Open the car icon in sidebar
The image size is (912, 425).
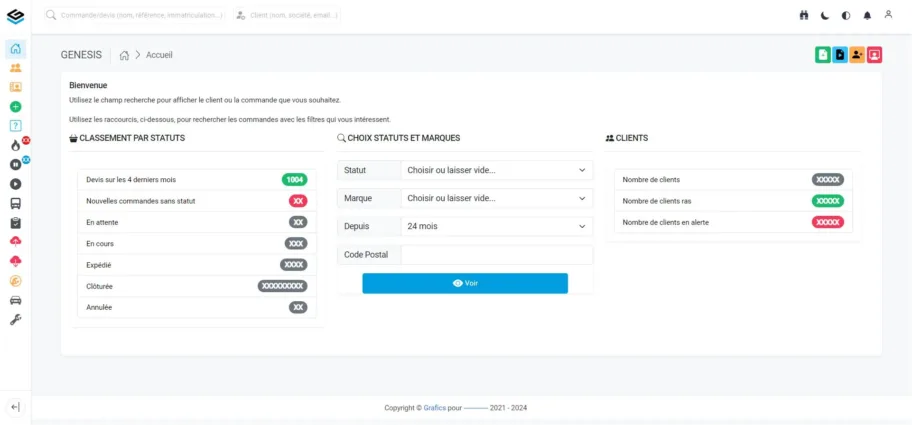tap(15, 300)
